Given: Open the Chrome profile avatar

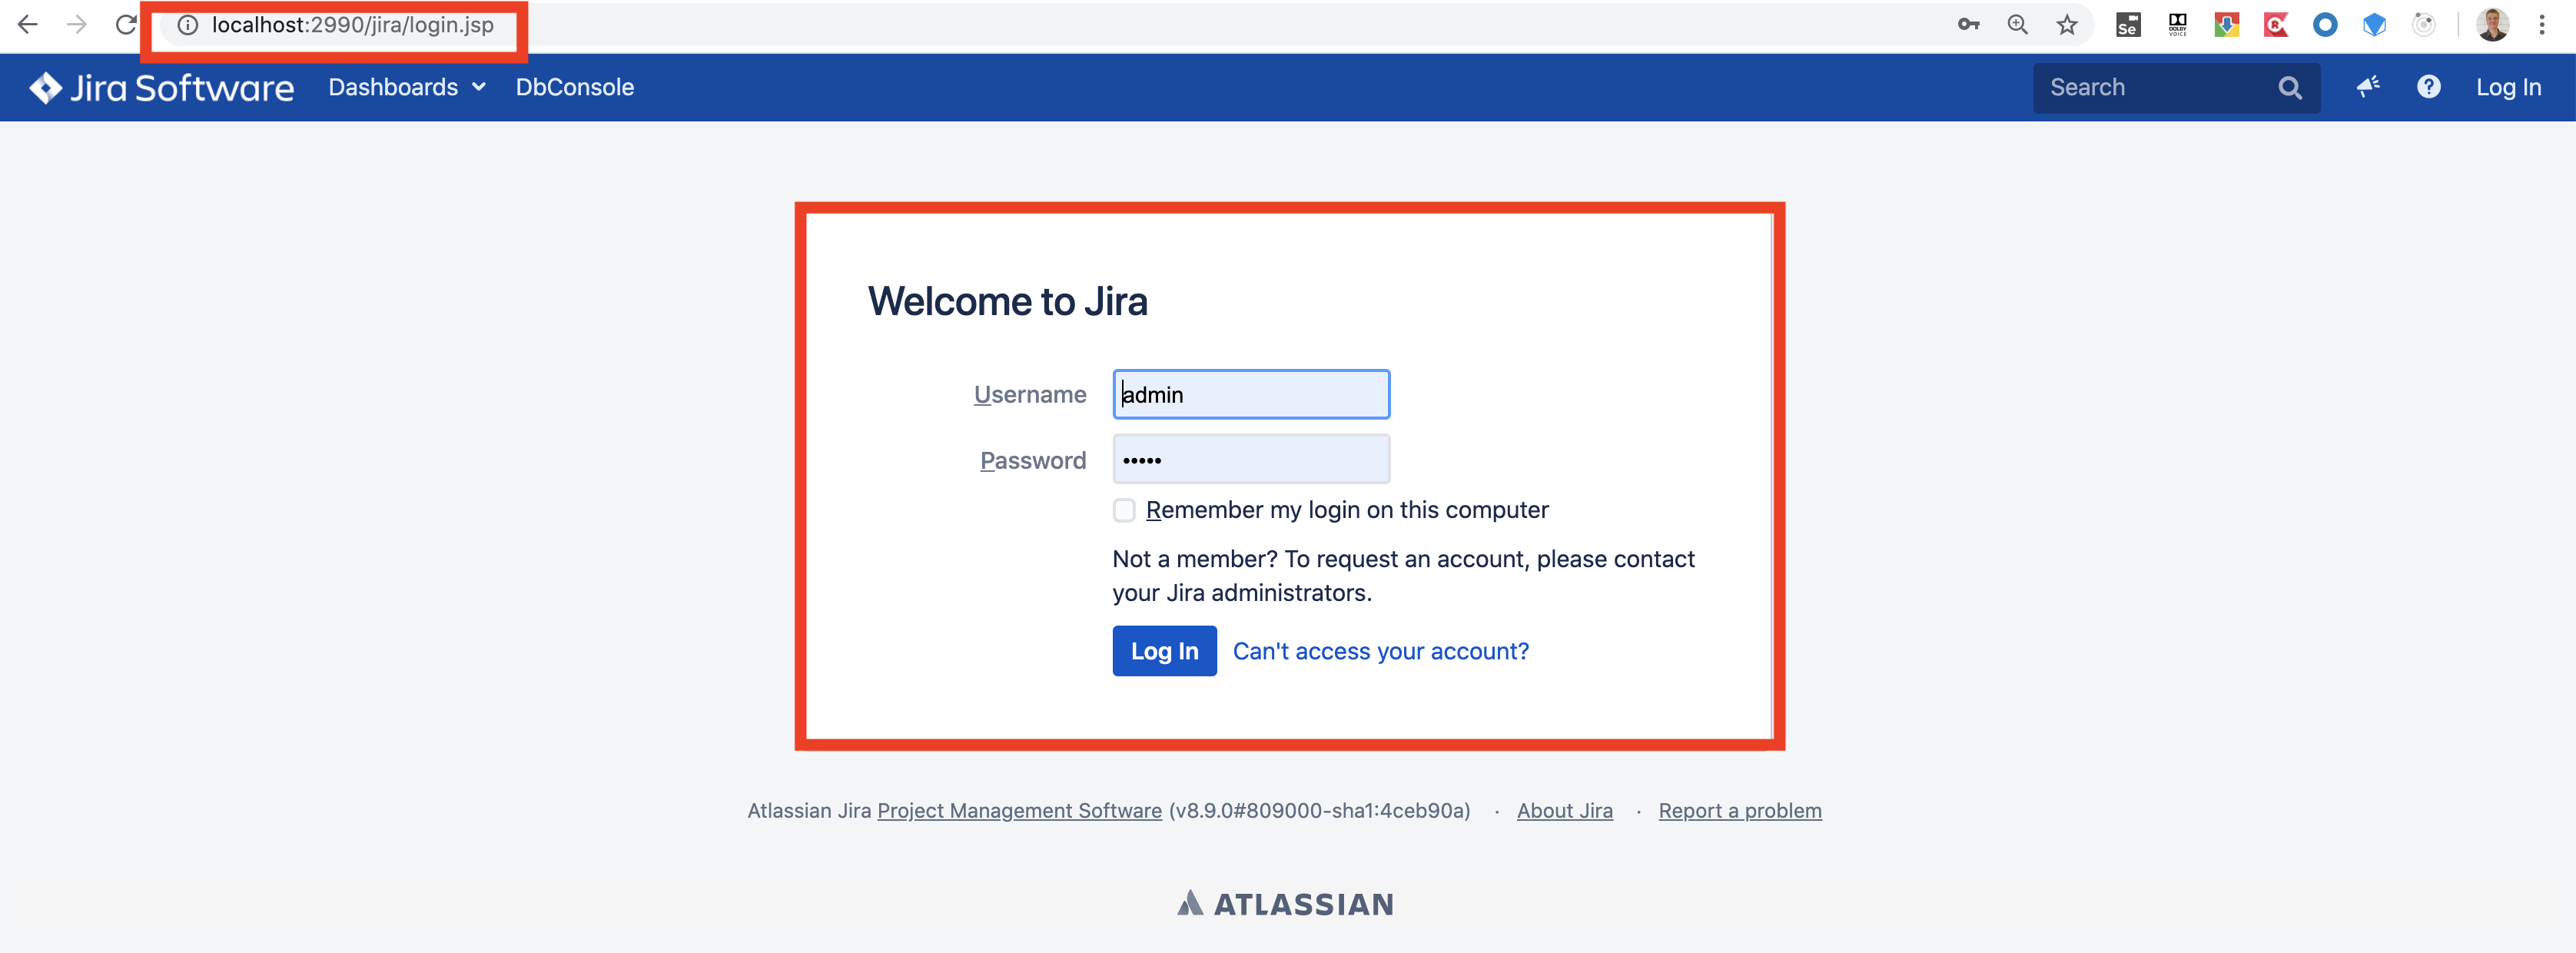Looking at the screenshot, I should pos(2492,25).
